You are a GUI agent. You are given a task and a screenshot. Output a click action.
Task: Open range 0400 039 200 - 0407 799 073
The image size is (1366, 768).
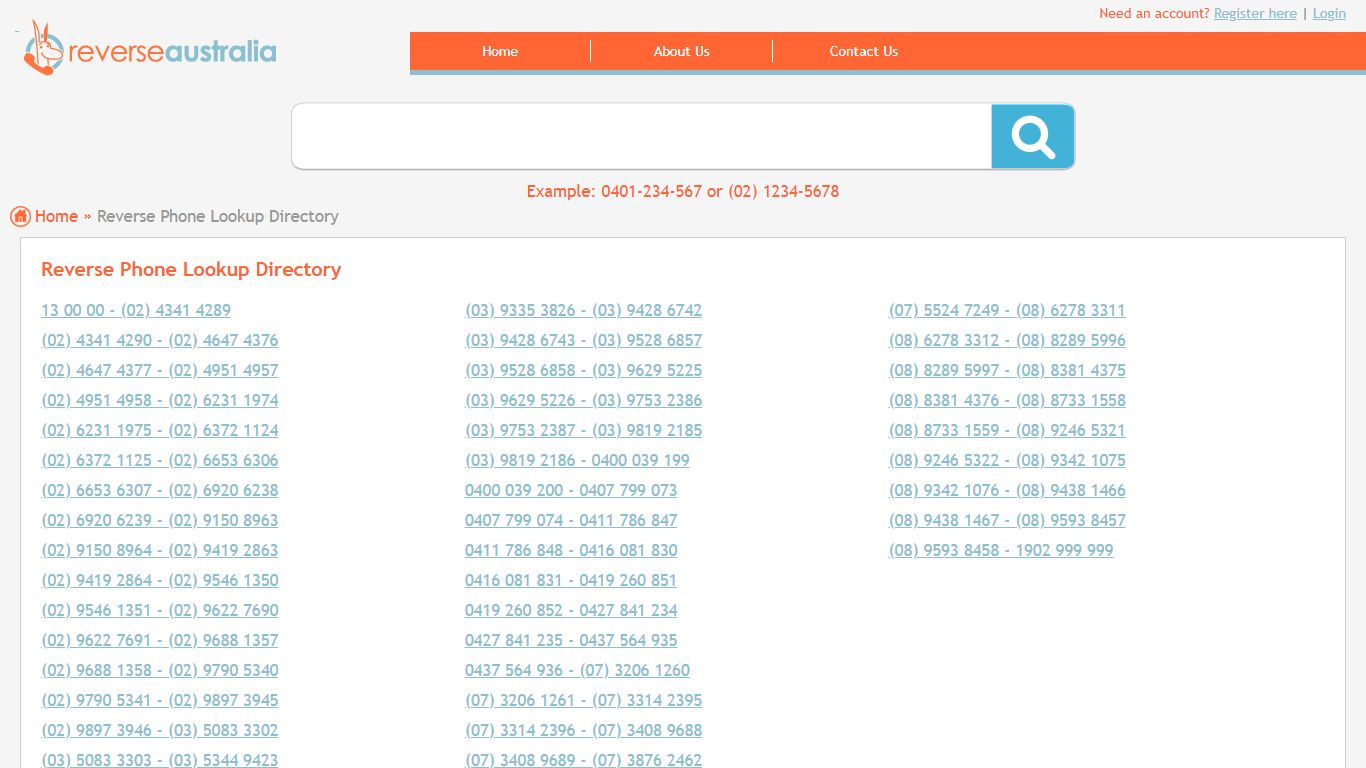[x=571, y=490]
